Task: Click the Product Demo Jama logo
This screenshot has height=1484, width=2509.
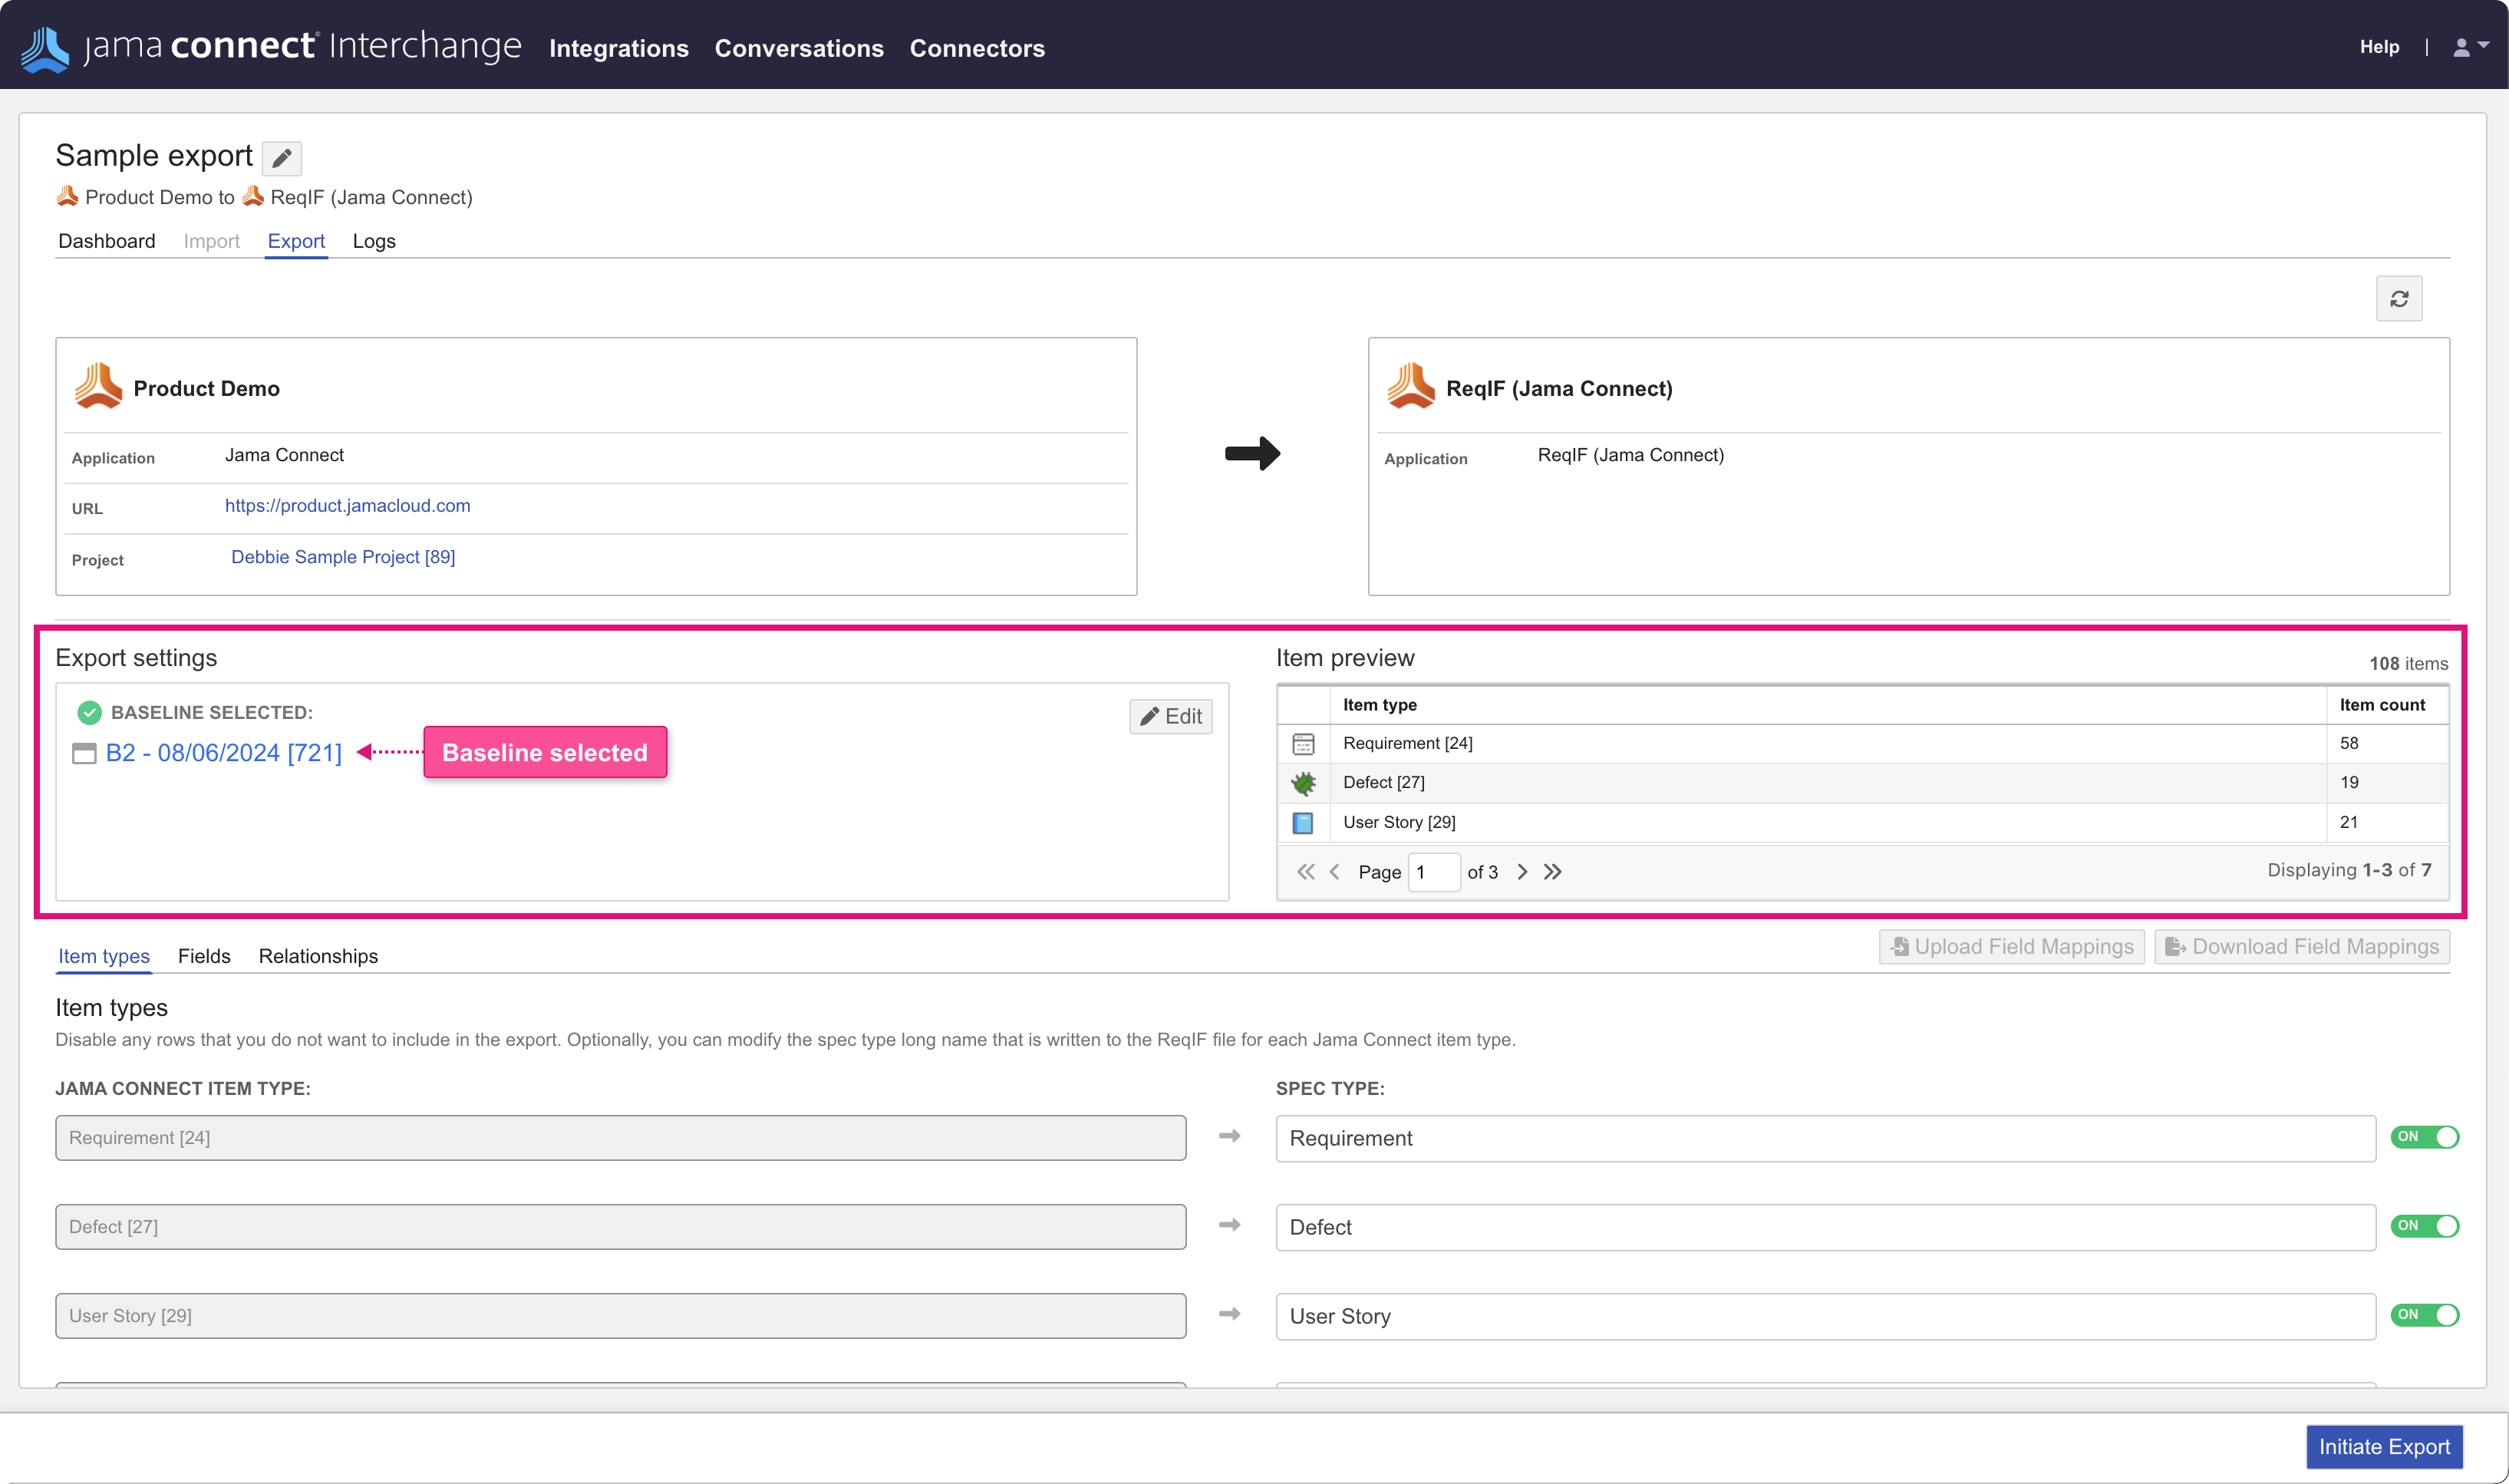Action: pos(98,387)
